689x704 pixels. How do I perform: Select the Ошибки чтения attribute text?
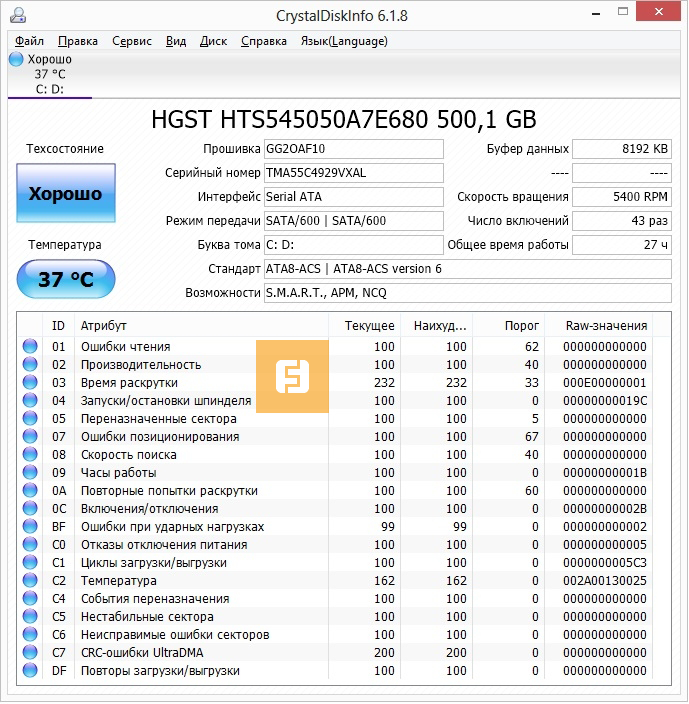126,347
